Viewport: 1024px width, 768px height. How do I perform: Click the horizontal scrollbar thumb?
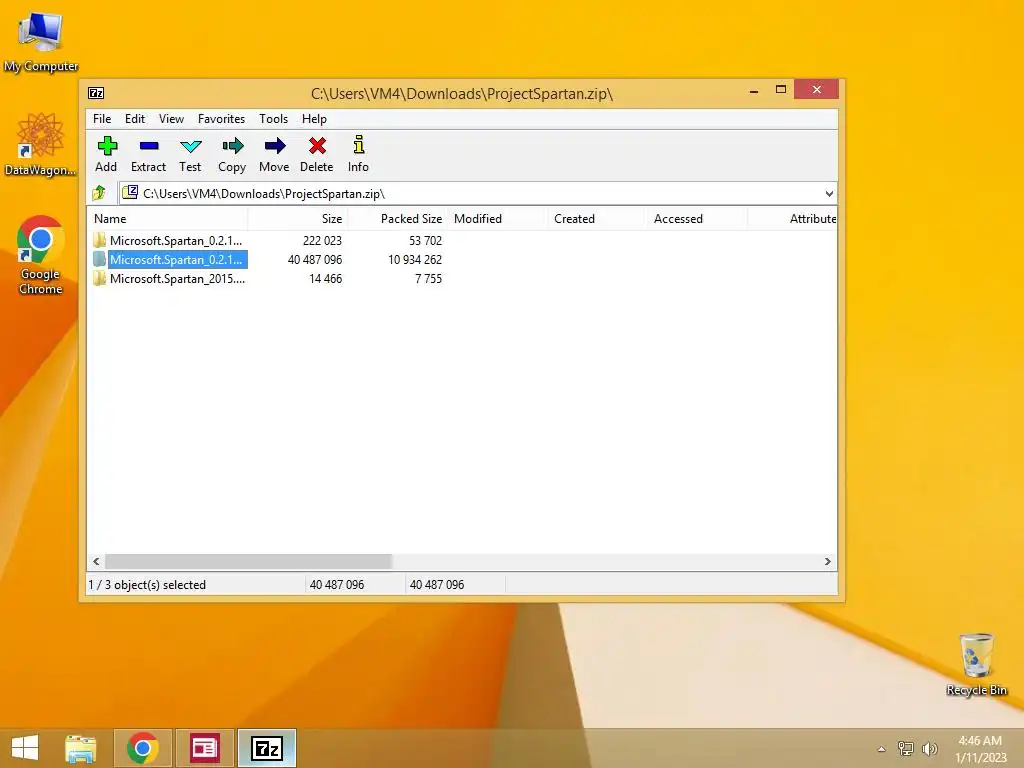[x=248, y=561]
